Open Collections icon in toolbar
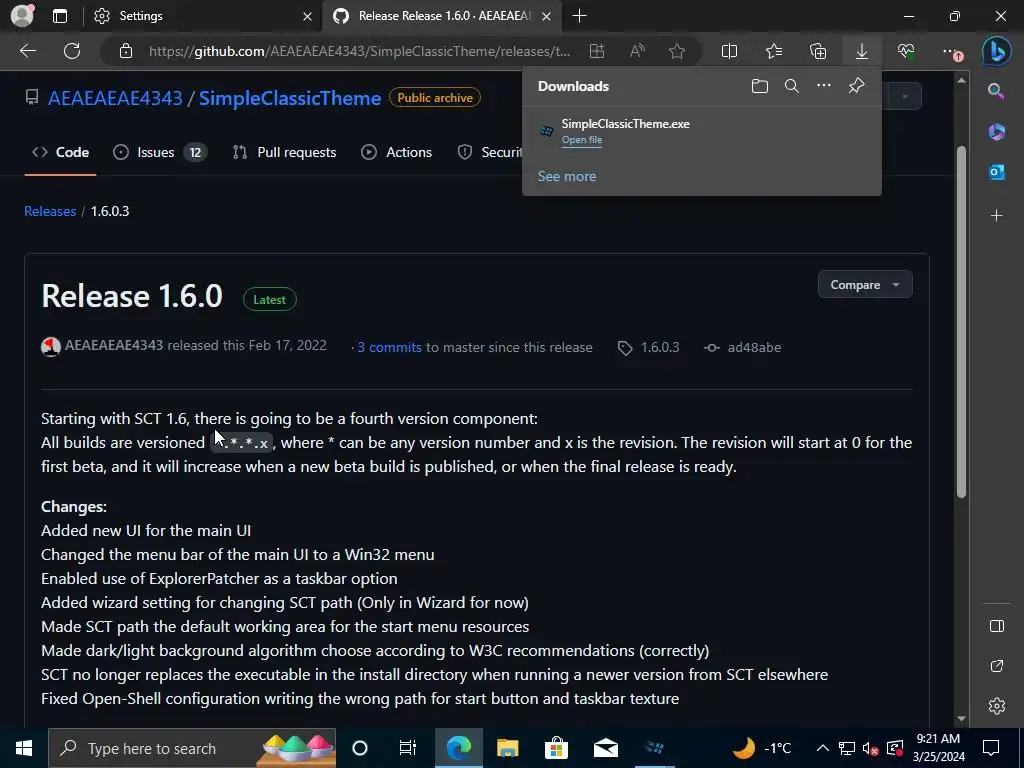This screenshot has width=1024, height=768. pos(818,51)
